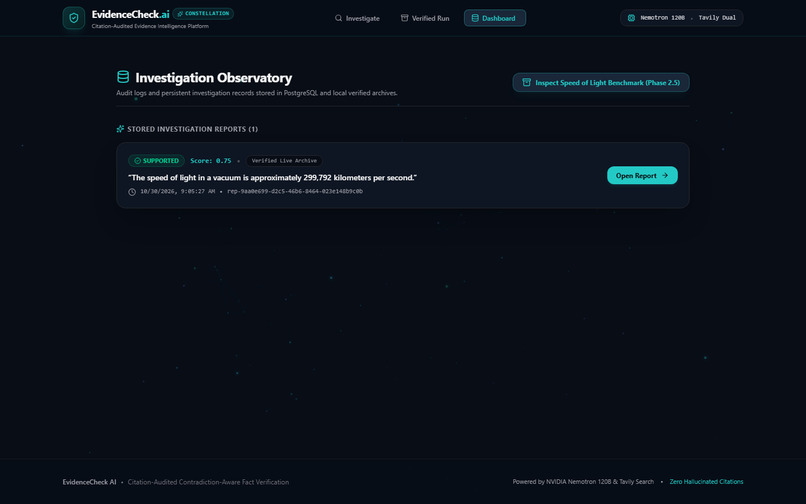
Task: Click the Verified Live Archive tag
Action: tap(284, 160)
